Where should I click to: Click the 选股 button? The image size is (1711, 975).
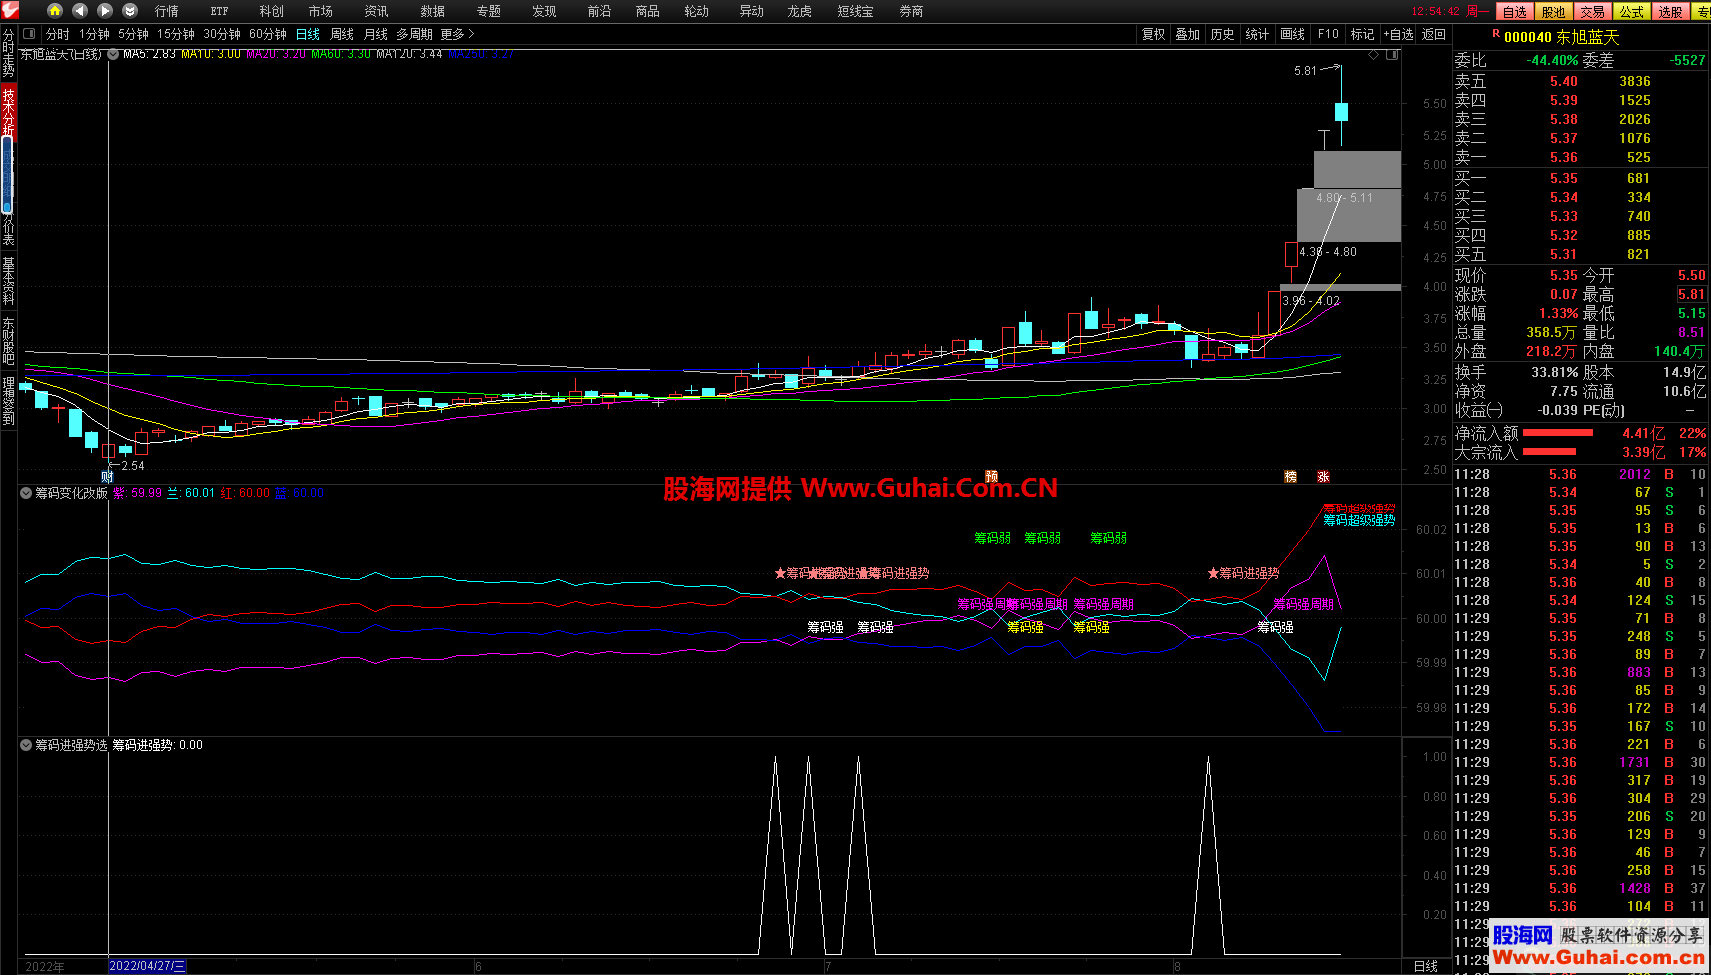point(1670,12)
